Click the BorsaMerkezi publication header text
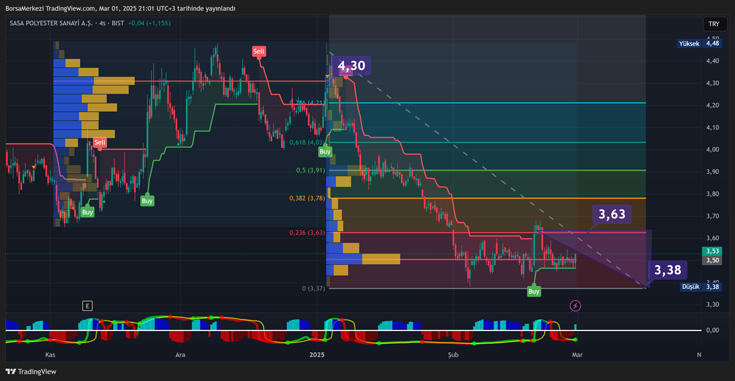This screenshot has width=735, height=381. tap(120, 8)
